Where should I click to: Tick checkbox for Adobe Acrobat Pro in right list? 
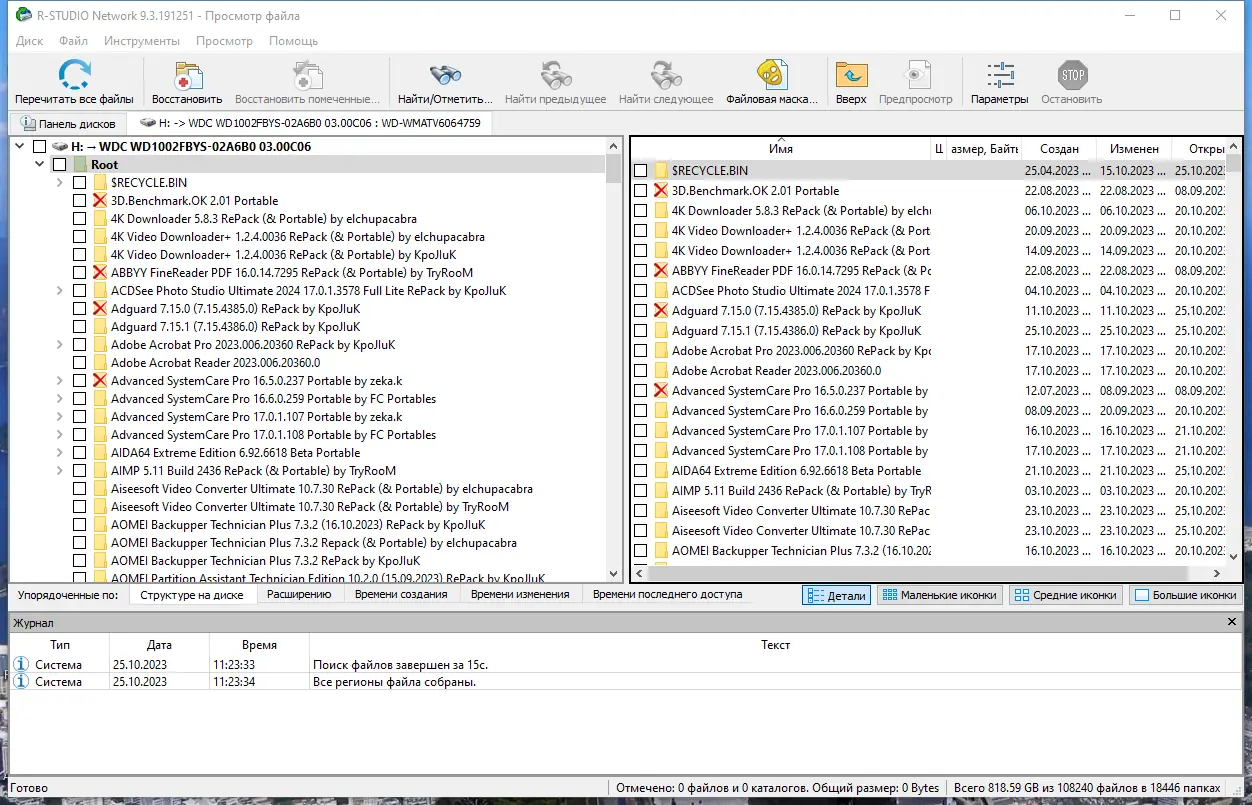coord(641,351)
